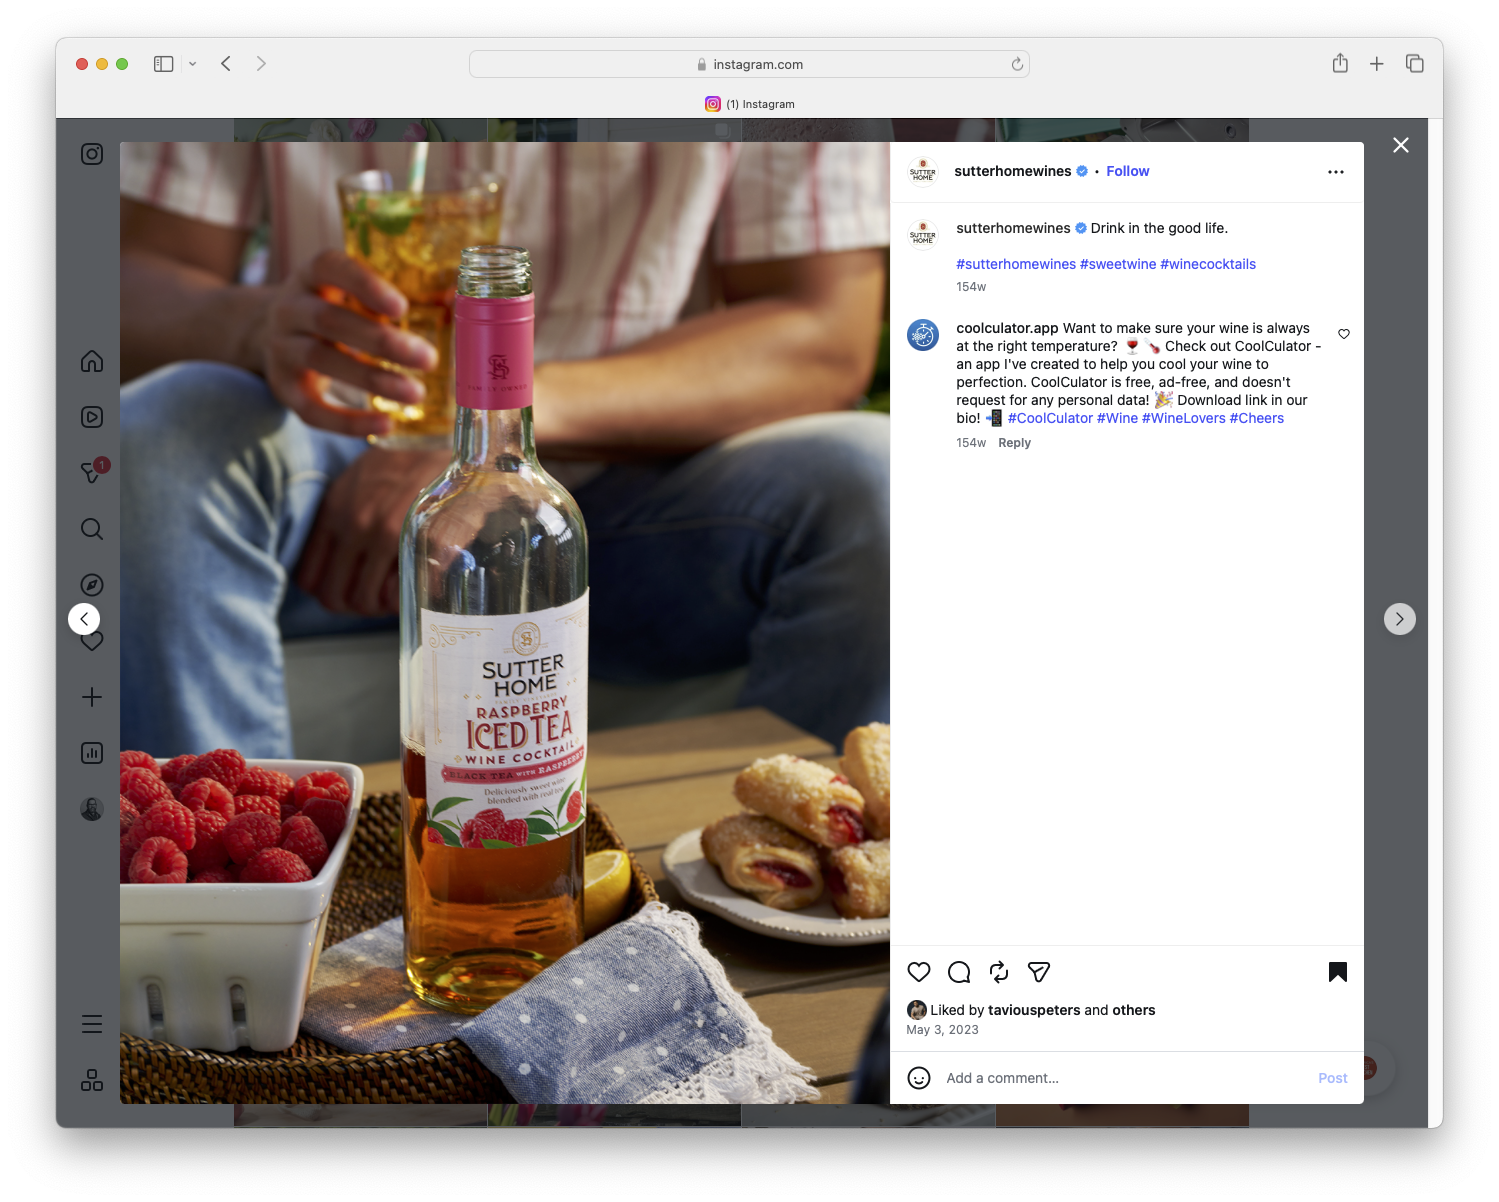Open Safari sidebar dropdown chevron
The height and width of the screenshot is (1202, 1499).
tap(192, 64)
